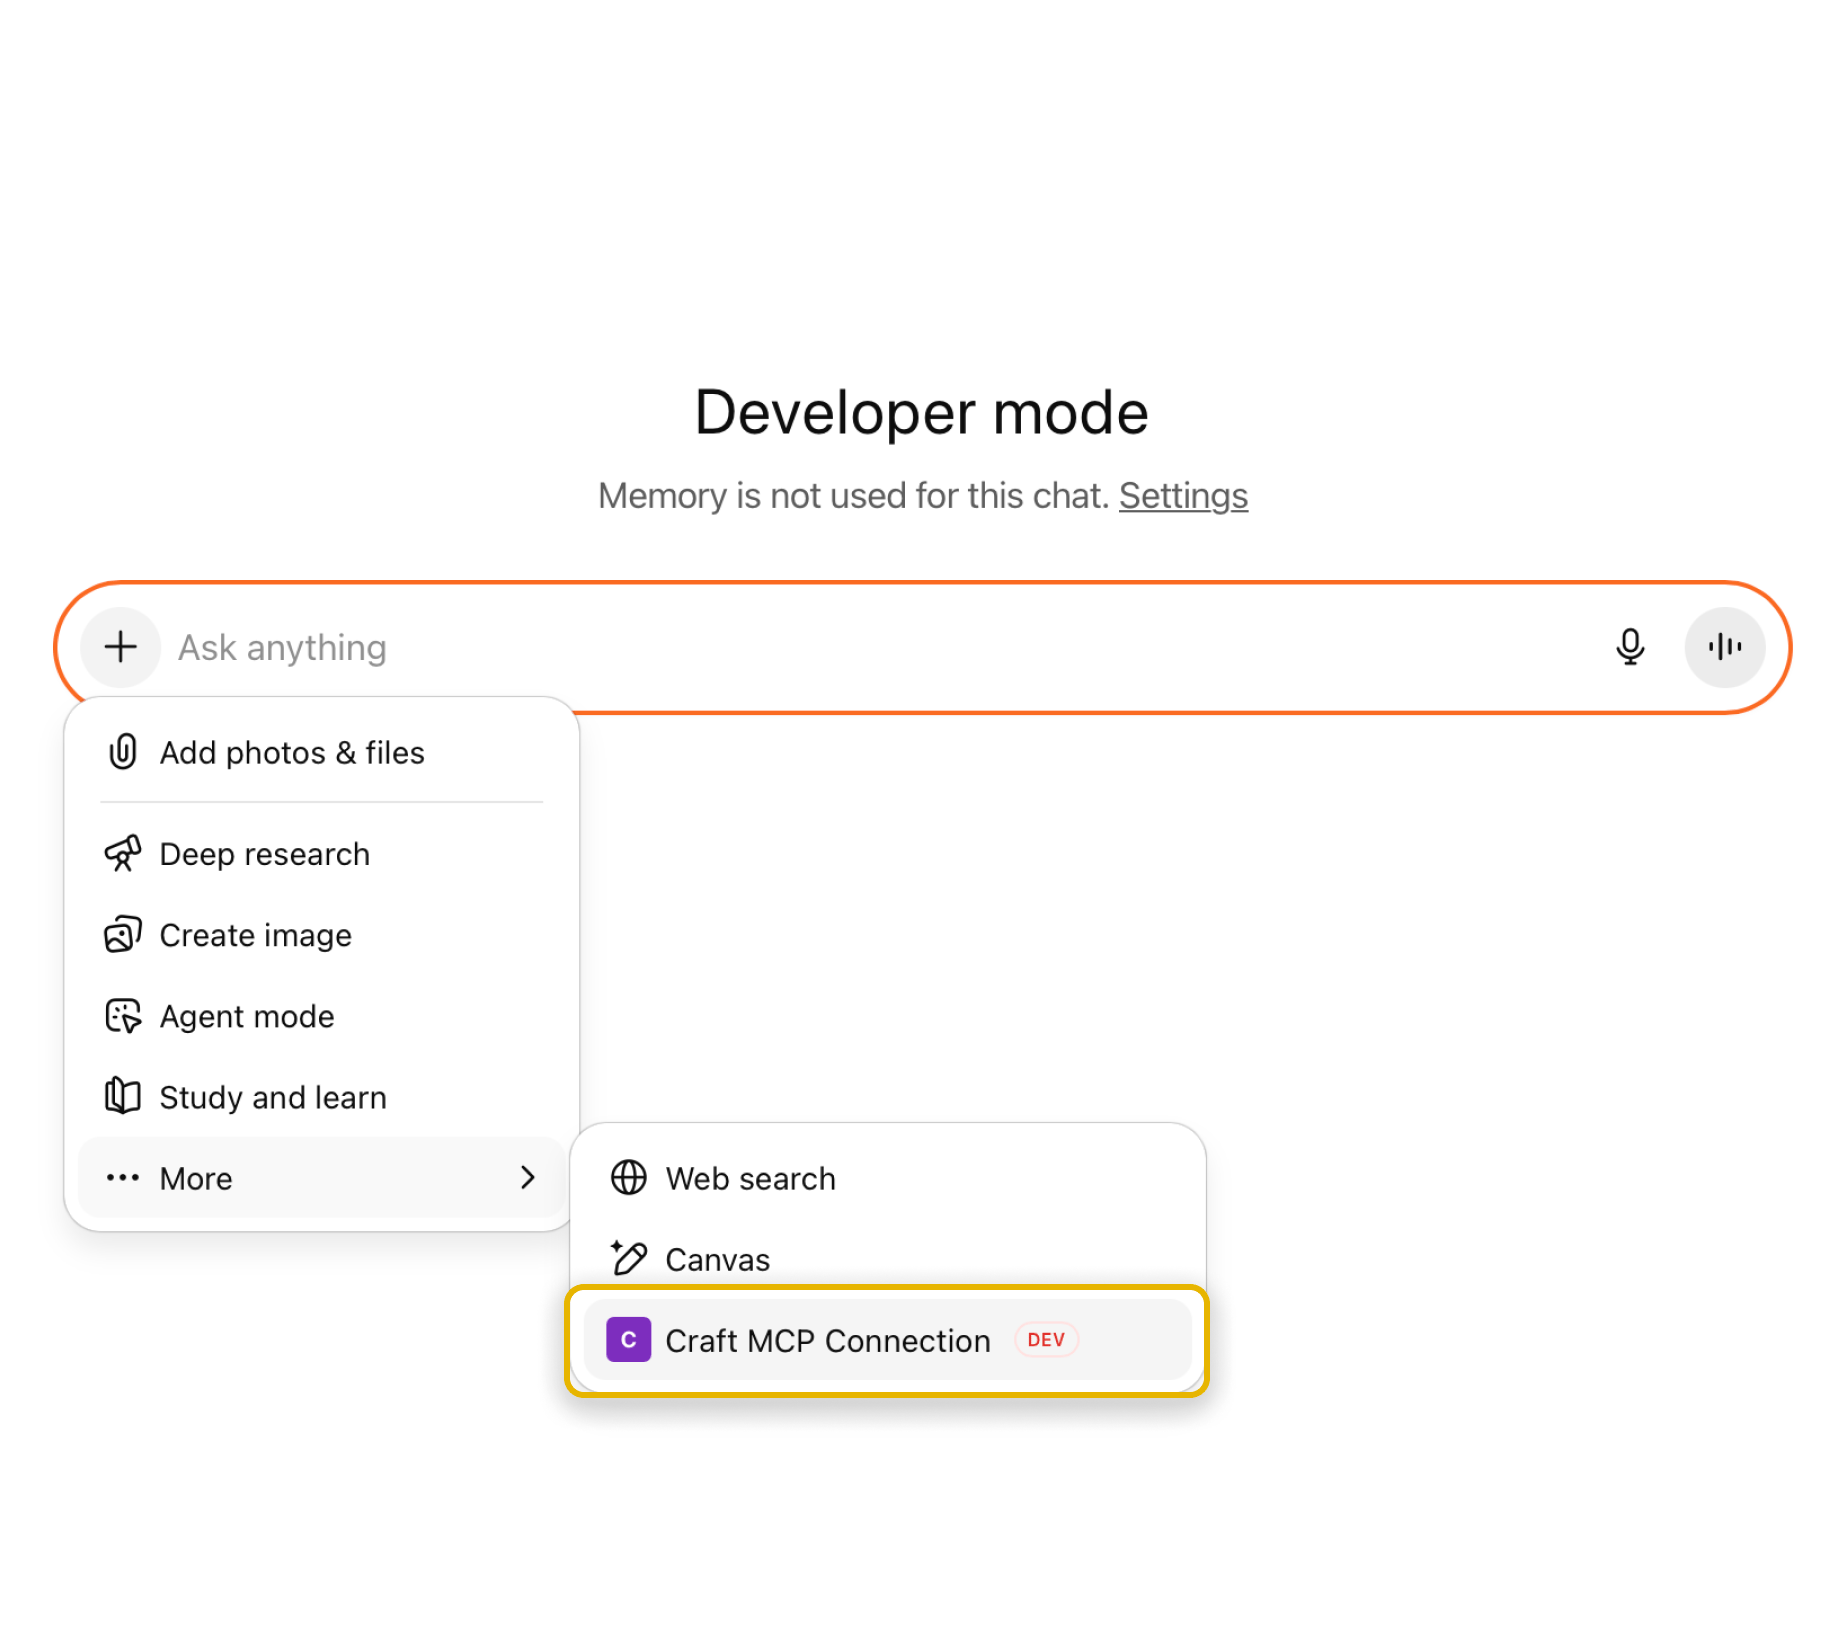Toggle Web search on
The height and width of the screenshot is (1634, 1830).
click(x=750, y=1178)
